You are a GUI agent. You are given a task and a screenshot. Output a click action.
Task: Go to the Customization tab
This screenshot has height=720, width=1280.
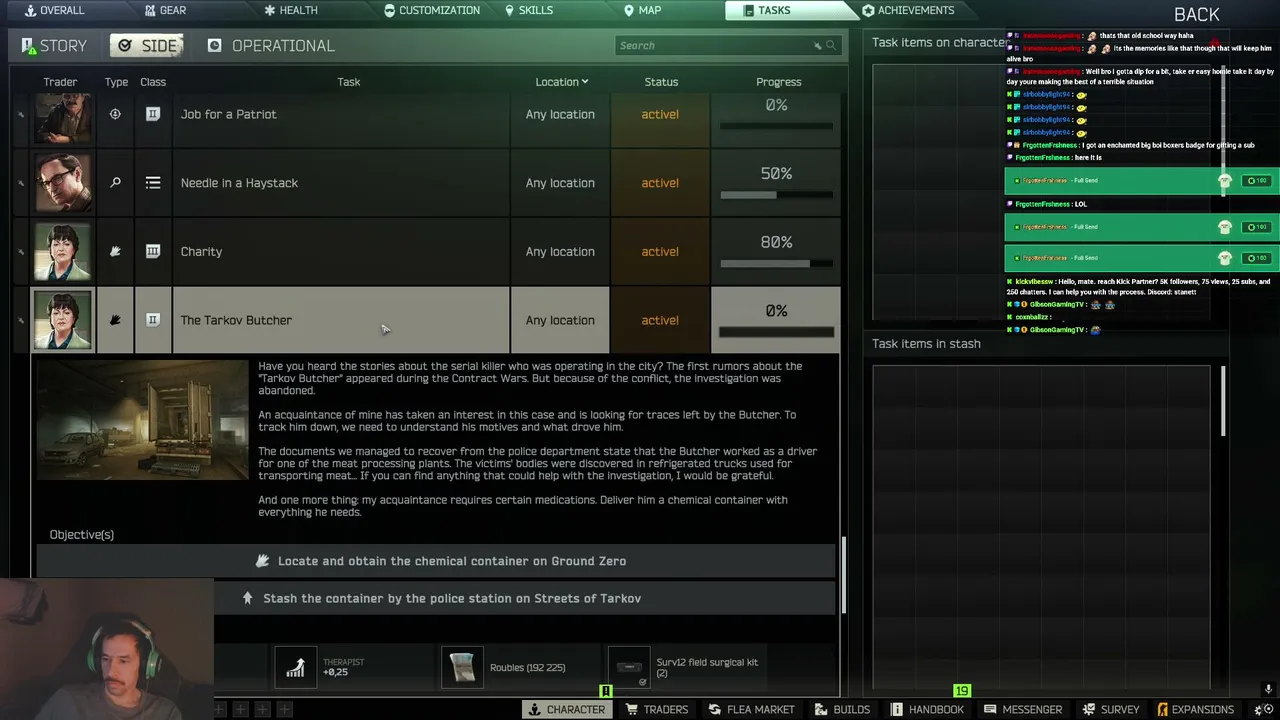pos(431,10)
